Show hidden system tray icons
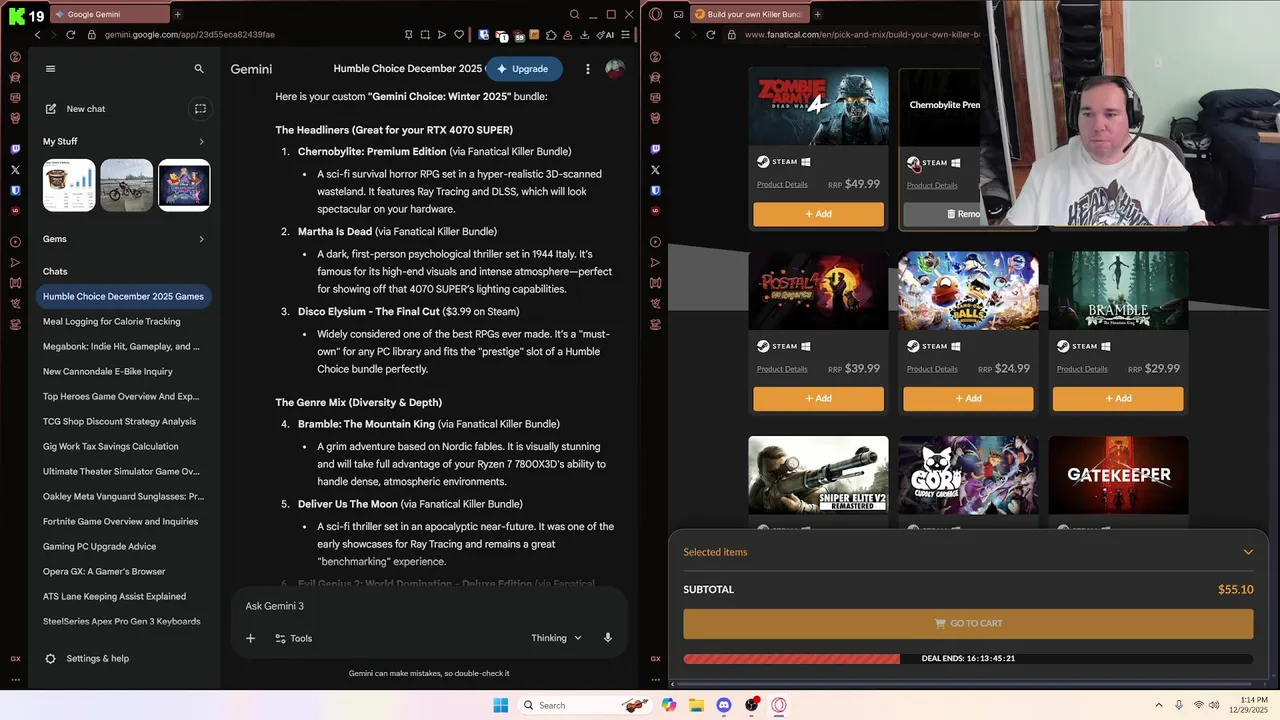This screenshot has height=720, width=1280. tap(1159, 705)
